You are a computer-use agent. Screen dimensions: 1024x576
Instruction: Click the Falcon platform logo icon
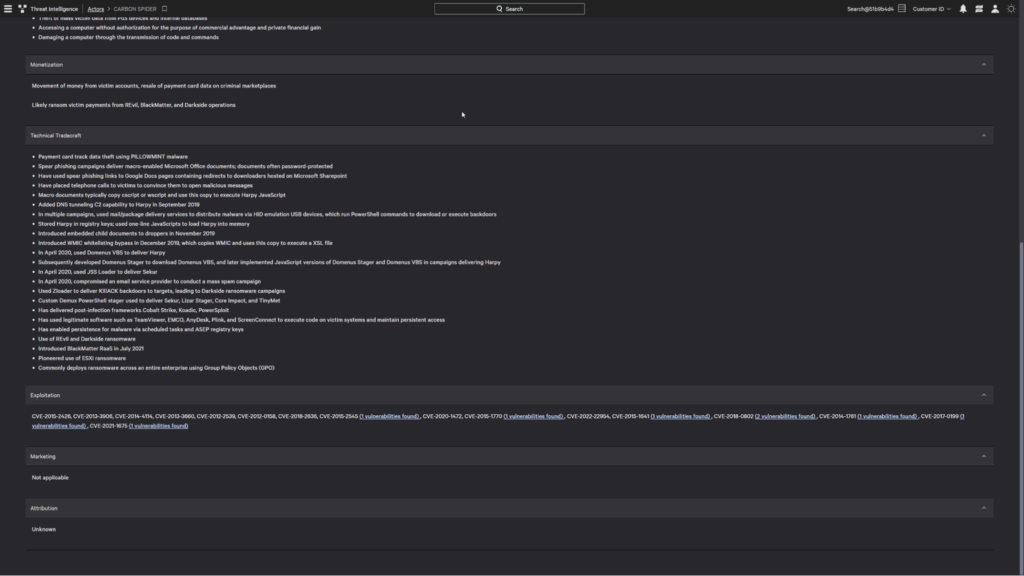coord(23,9)
